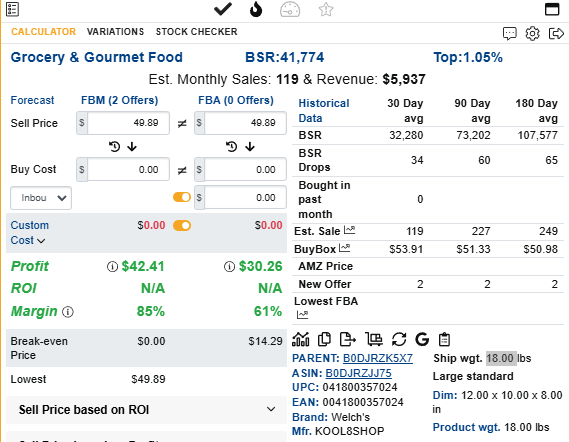Screen dimensions: 569x442
Task: Click the refresh arrows icon
Action: pos(399,340)
